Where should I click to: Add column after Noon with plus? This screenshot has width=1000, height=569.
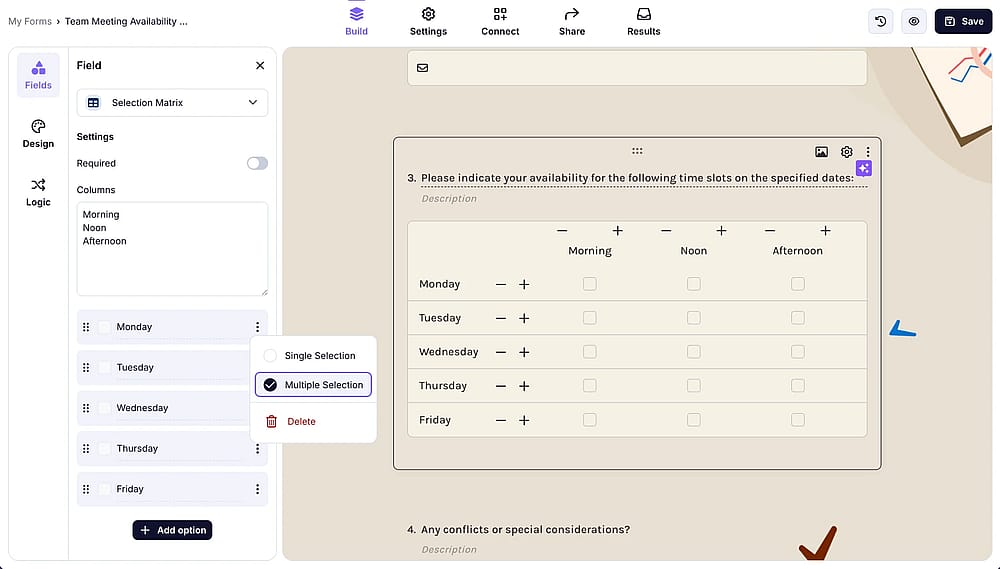tap(721, 231)
